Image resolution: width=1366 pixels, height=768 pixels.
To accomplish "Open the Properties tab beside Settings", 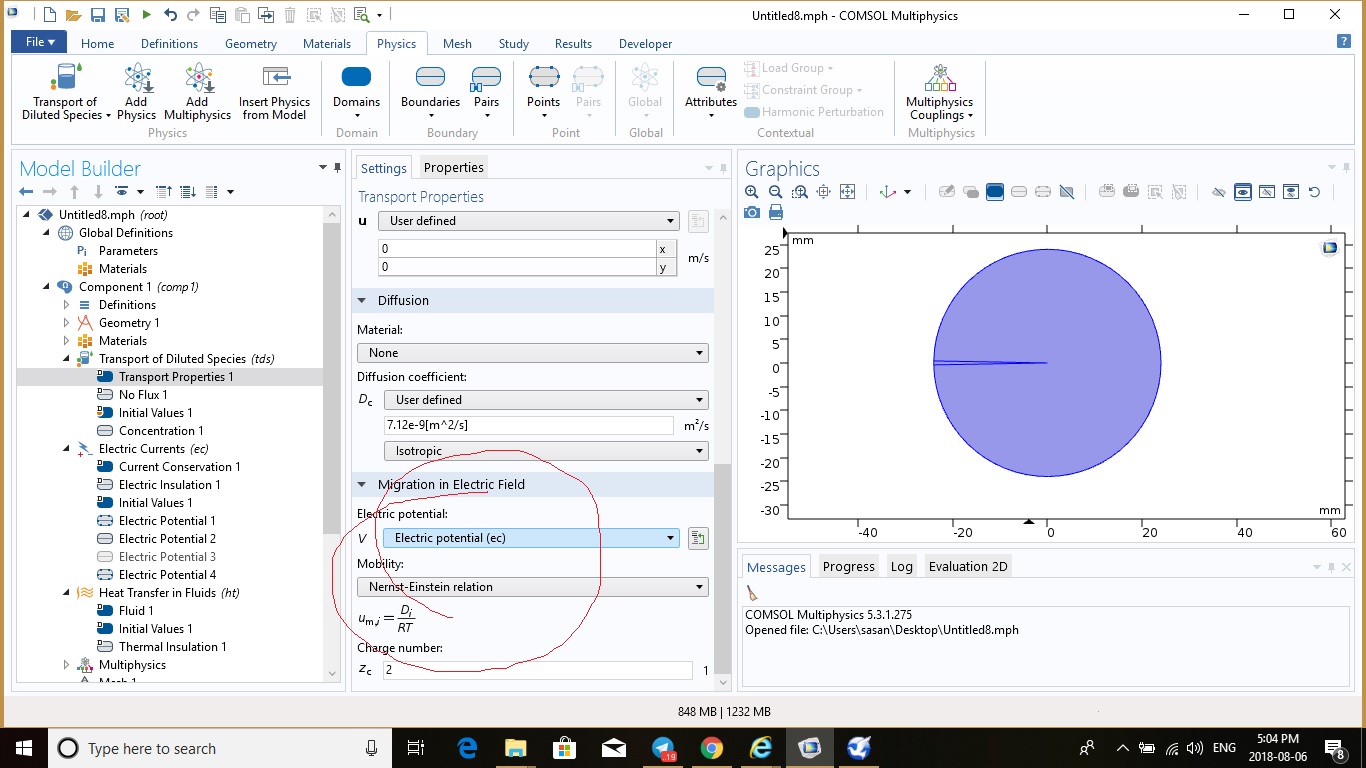I will pos(453,168).
